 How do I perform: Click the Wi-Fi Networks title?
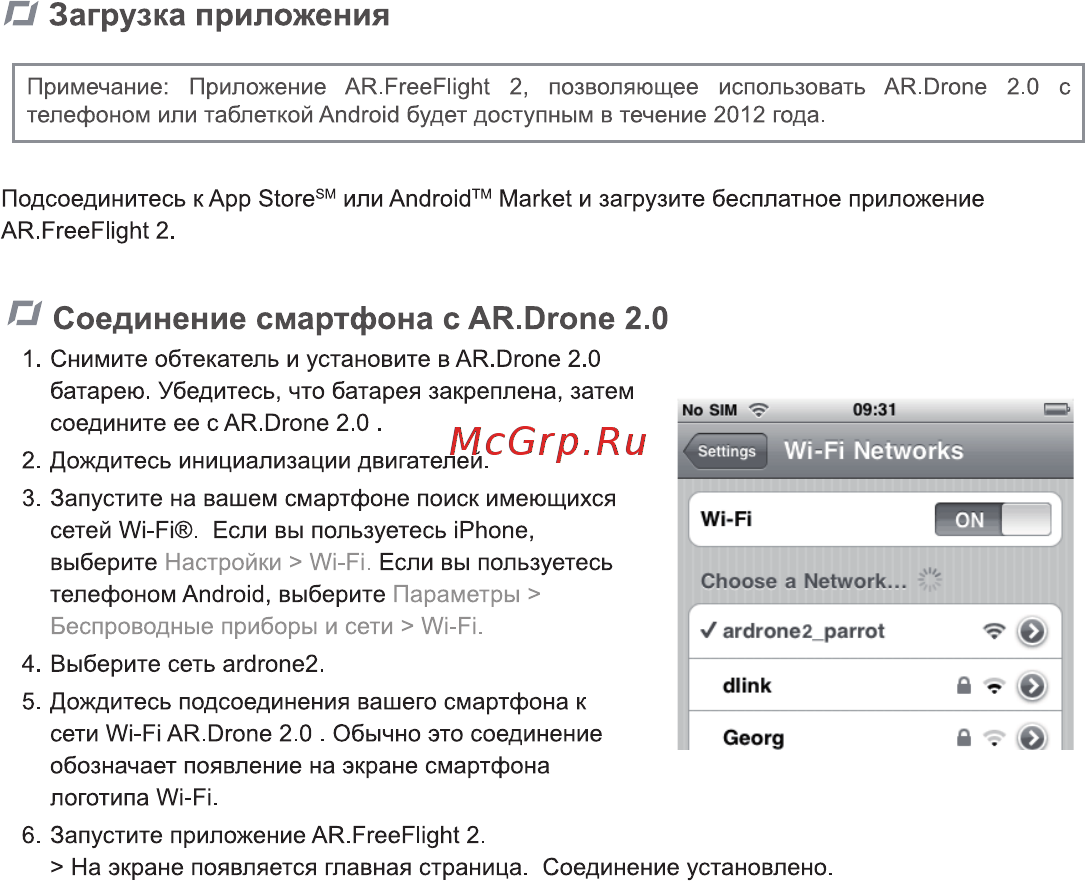[x=873, y=451]
